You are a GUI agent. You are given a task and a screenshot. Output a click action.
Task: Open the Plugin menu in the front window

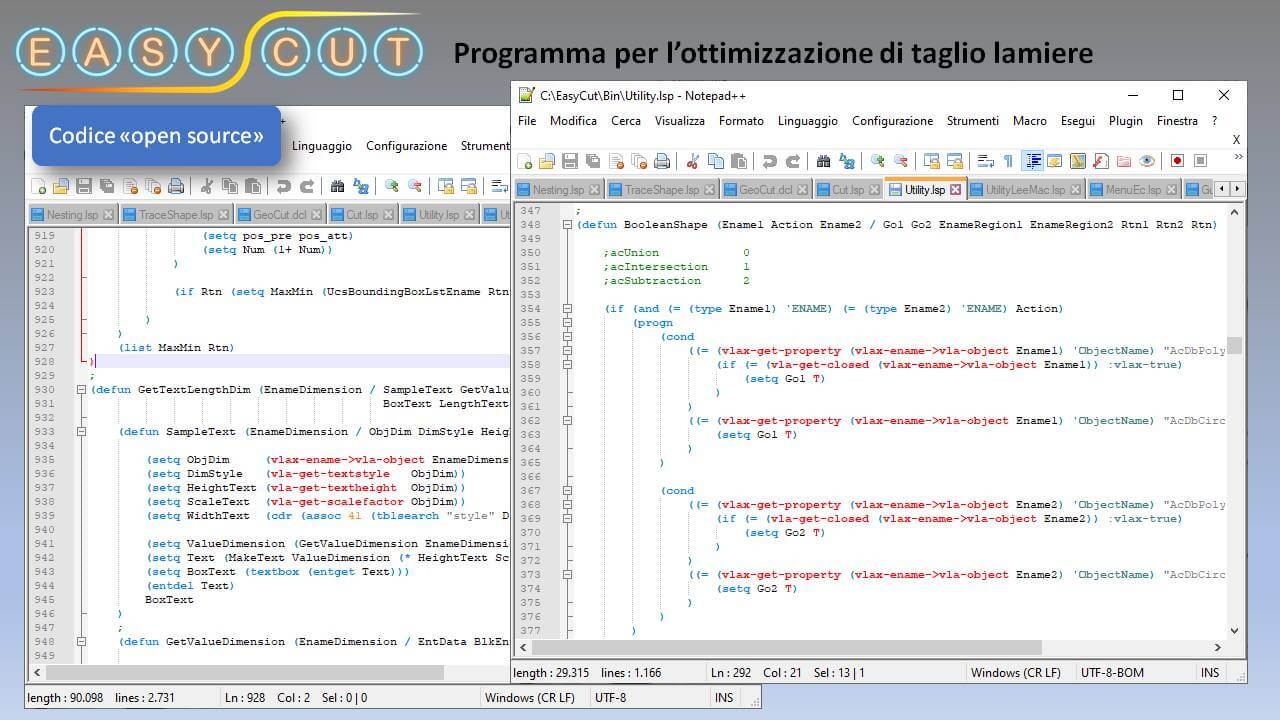pos(1126,121)
